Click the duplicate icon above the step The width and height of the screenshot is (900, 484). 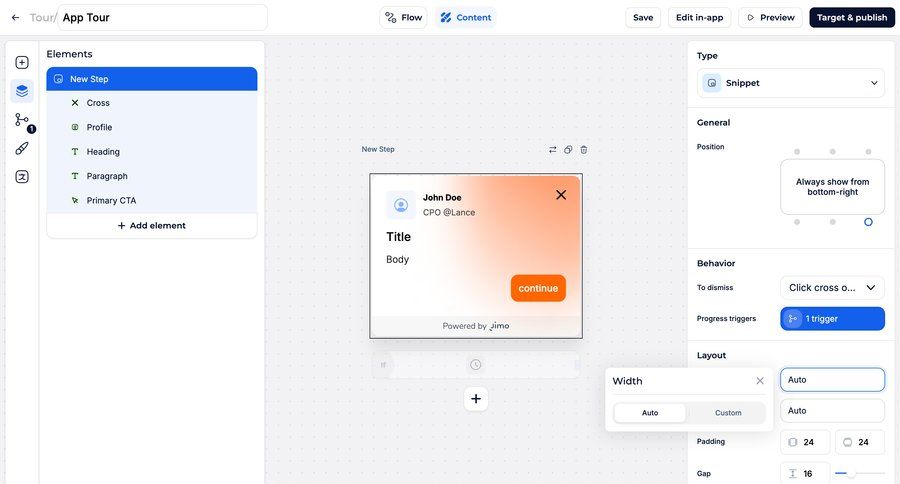568,150
